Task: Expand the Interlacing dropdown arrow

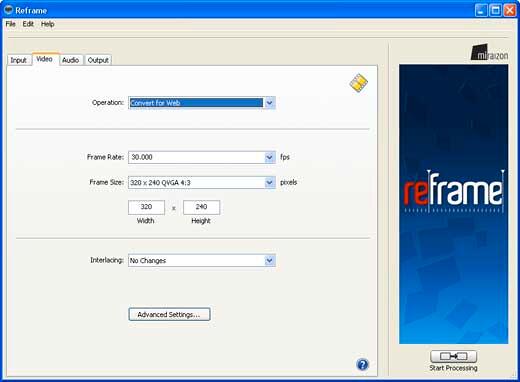Action: point(269,260)
